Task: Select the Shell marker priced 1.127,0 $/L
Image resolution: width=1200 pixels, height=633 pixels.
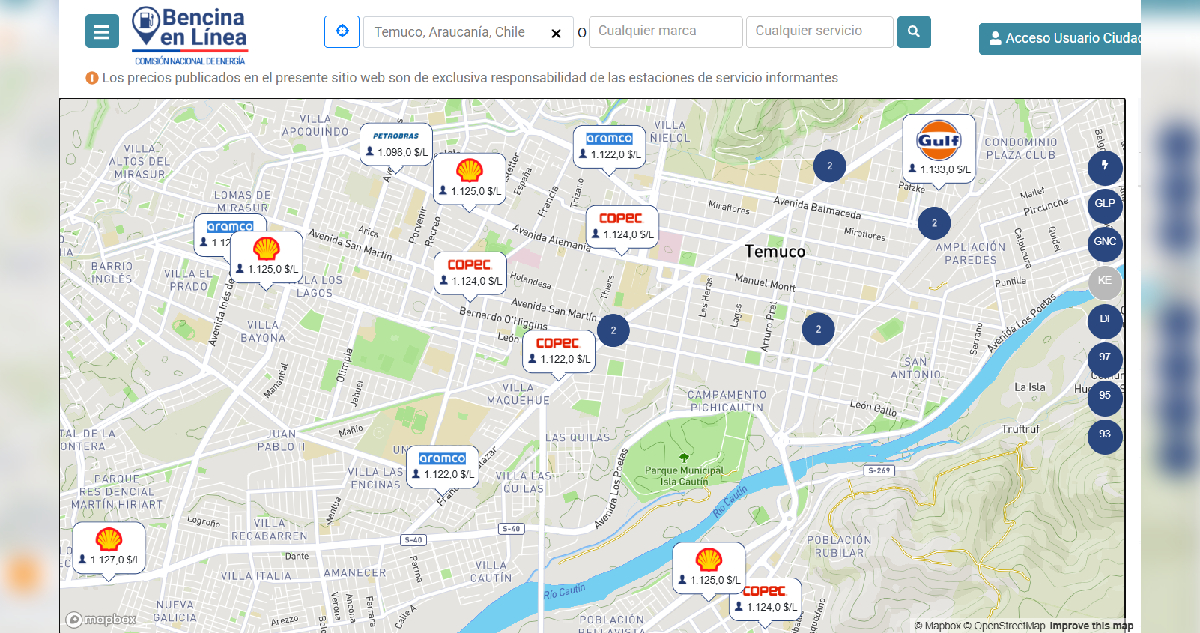Action: [108, 549]
